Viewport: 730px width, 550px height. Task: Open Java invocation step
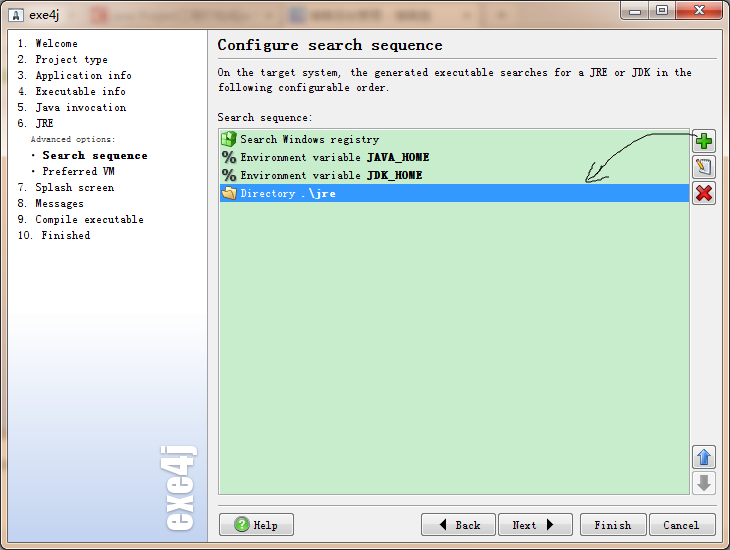(x=80, y=108)
